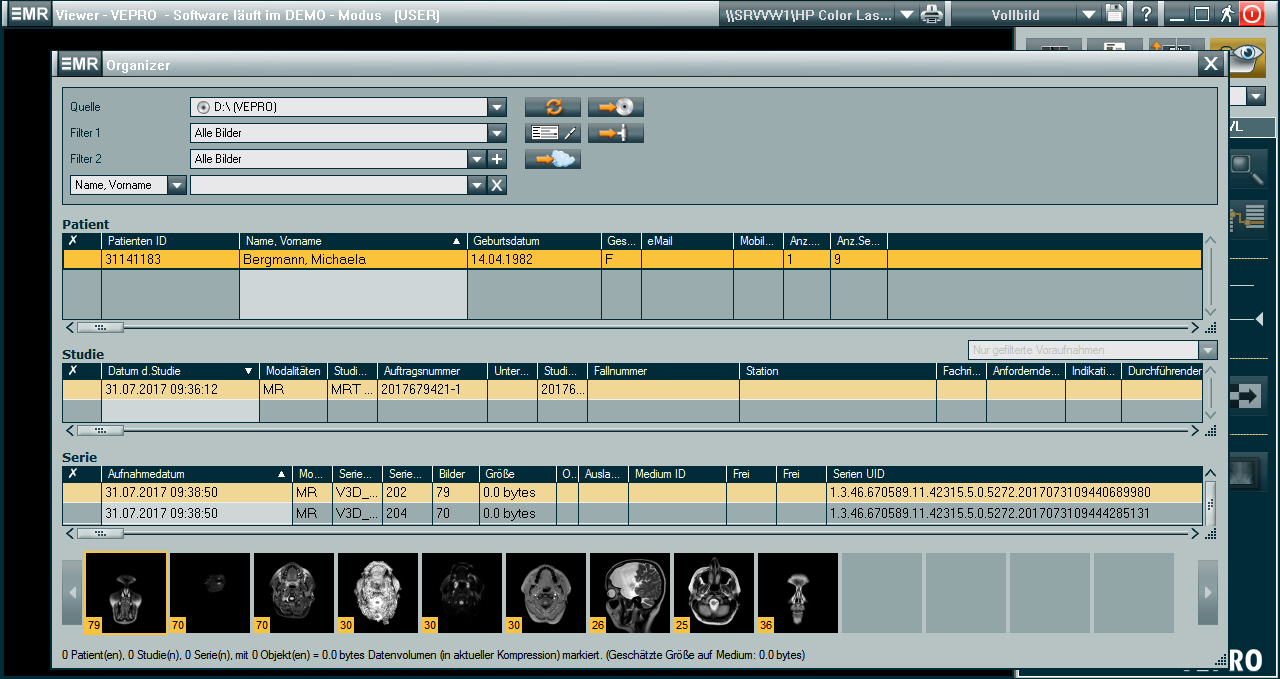This screenshot has width=1280, height=679.
Task: Click the printer icon in title bar
Action: tap(931, 14)
